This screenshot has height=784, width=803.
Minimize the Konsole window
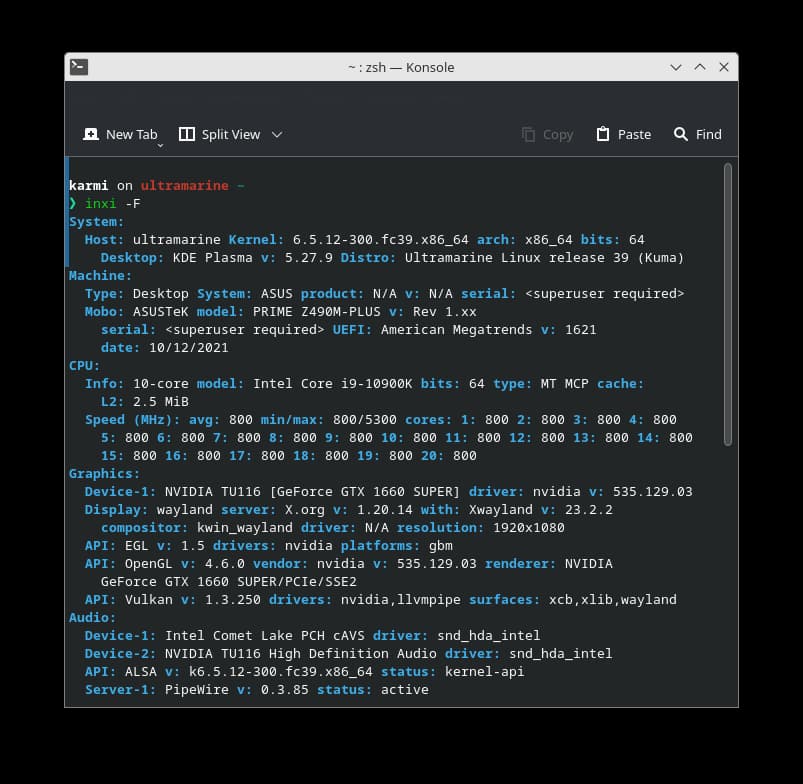click(x=675, y=67)
